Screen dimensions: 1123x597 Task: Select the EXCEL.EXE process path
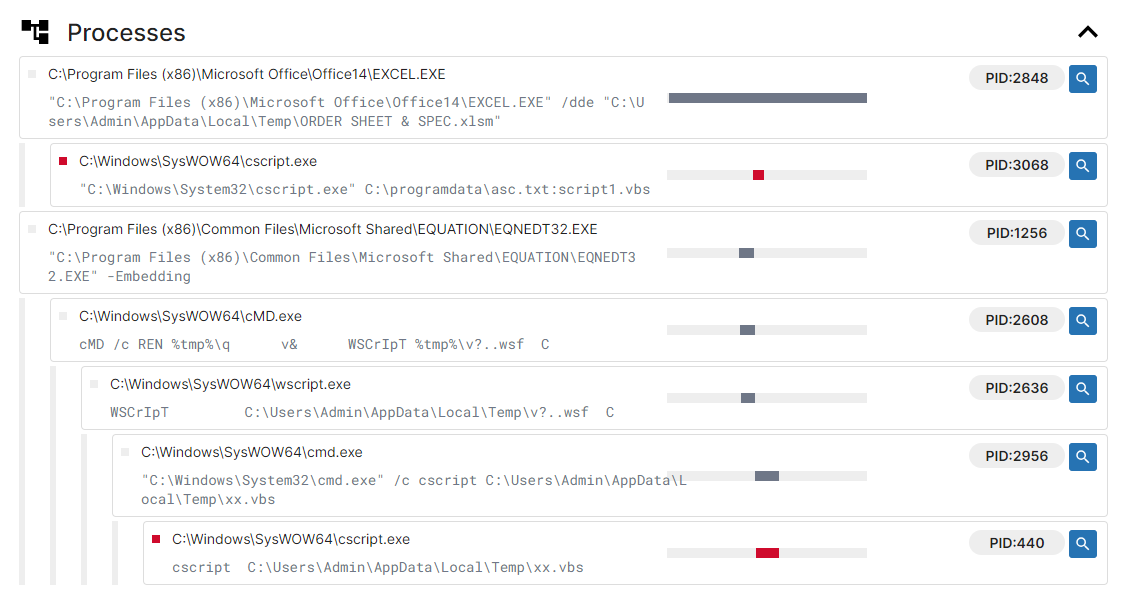[246, 74]
